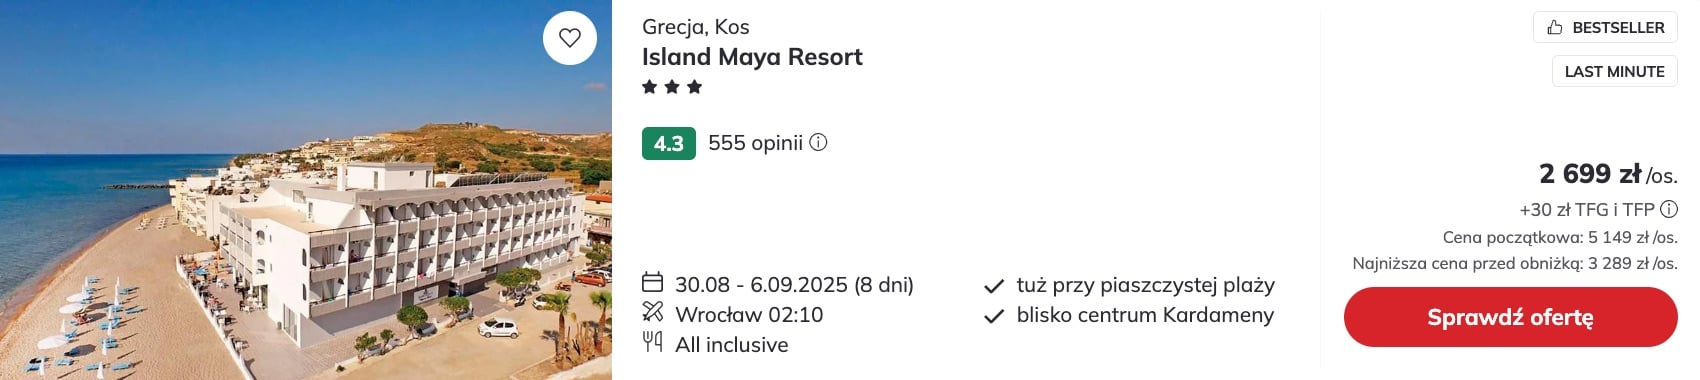Click the three-star hotel rating
This screenshot has width=1700, height=380.
pyautogui.click(x=672, y=87)
